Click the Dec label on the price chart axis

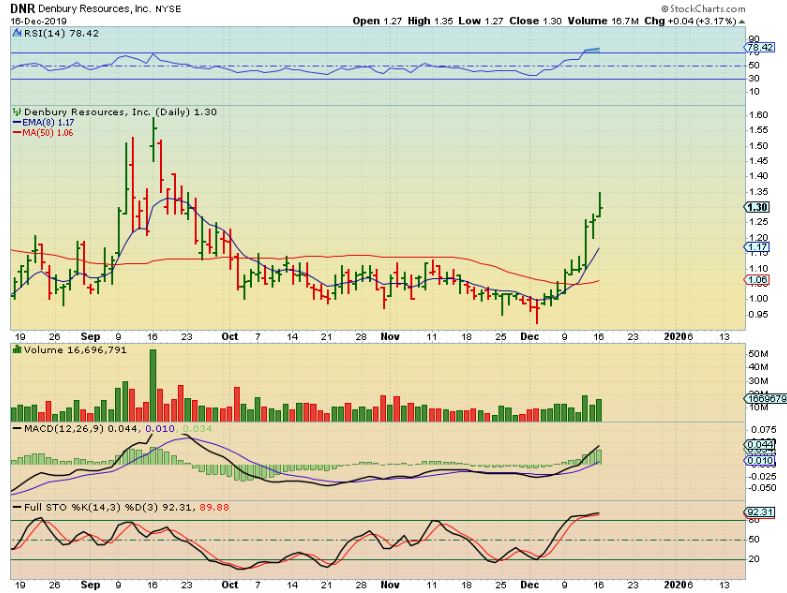[x=529, y=336]
